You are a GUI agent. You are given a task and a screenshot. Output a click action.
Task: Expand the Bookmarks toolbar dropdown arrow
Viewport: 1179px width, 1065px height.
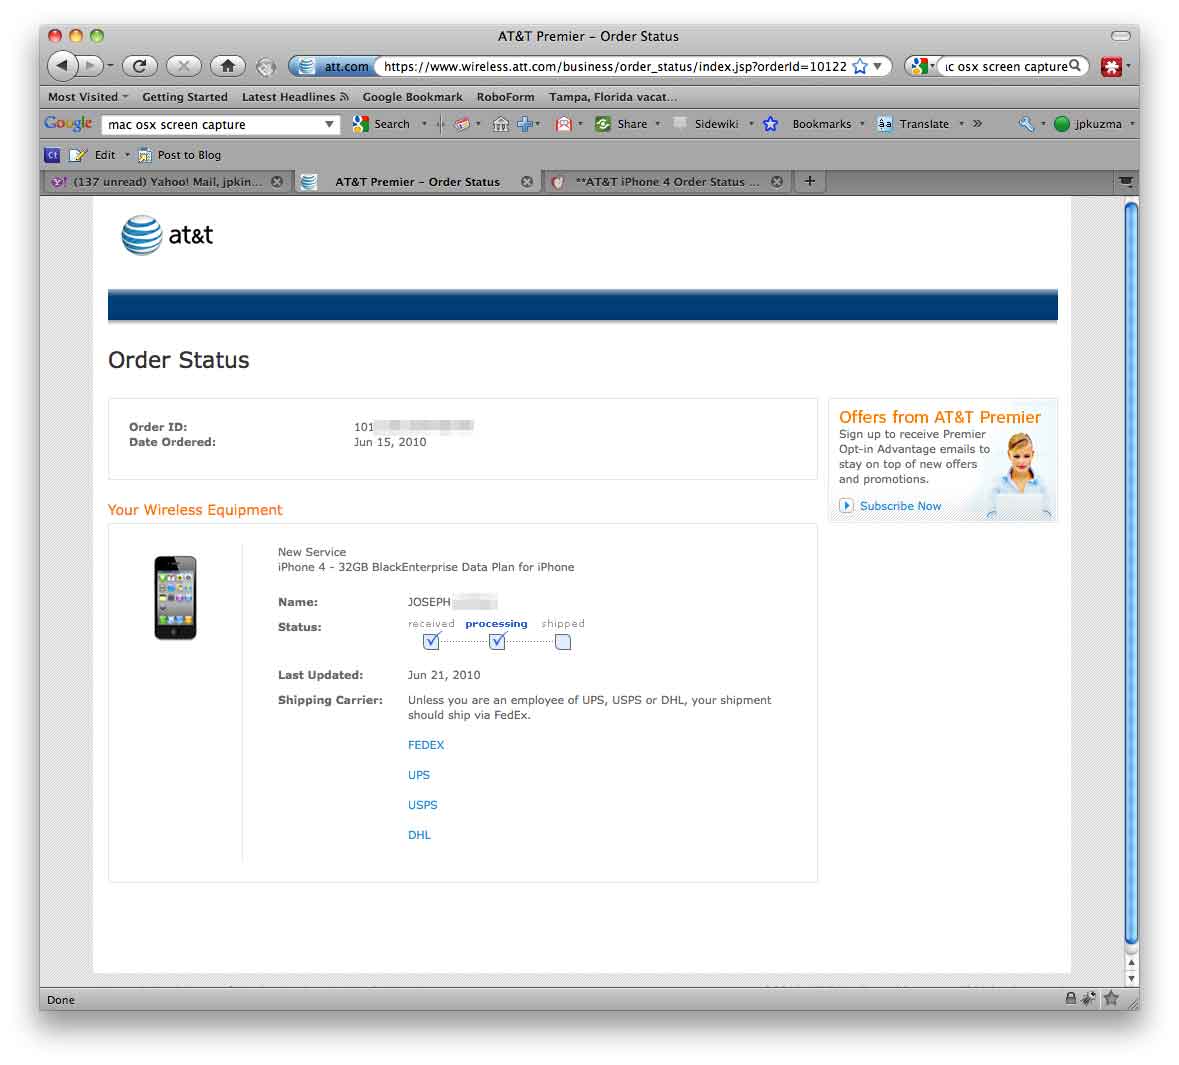tap(862, 124)
